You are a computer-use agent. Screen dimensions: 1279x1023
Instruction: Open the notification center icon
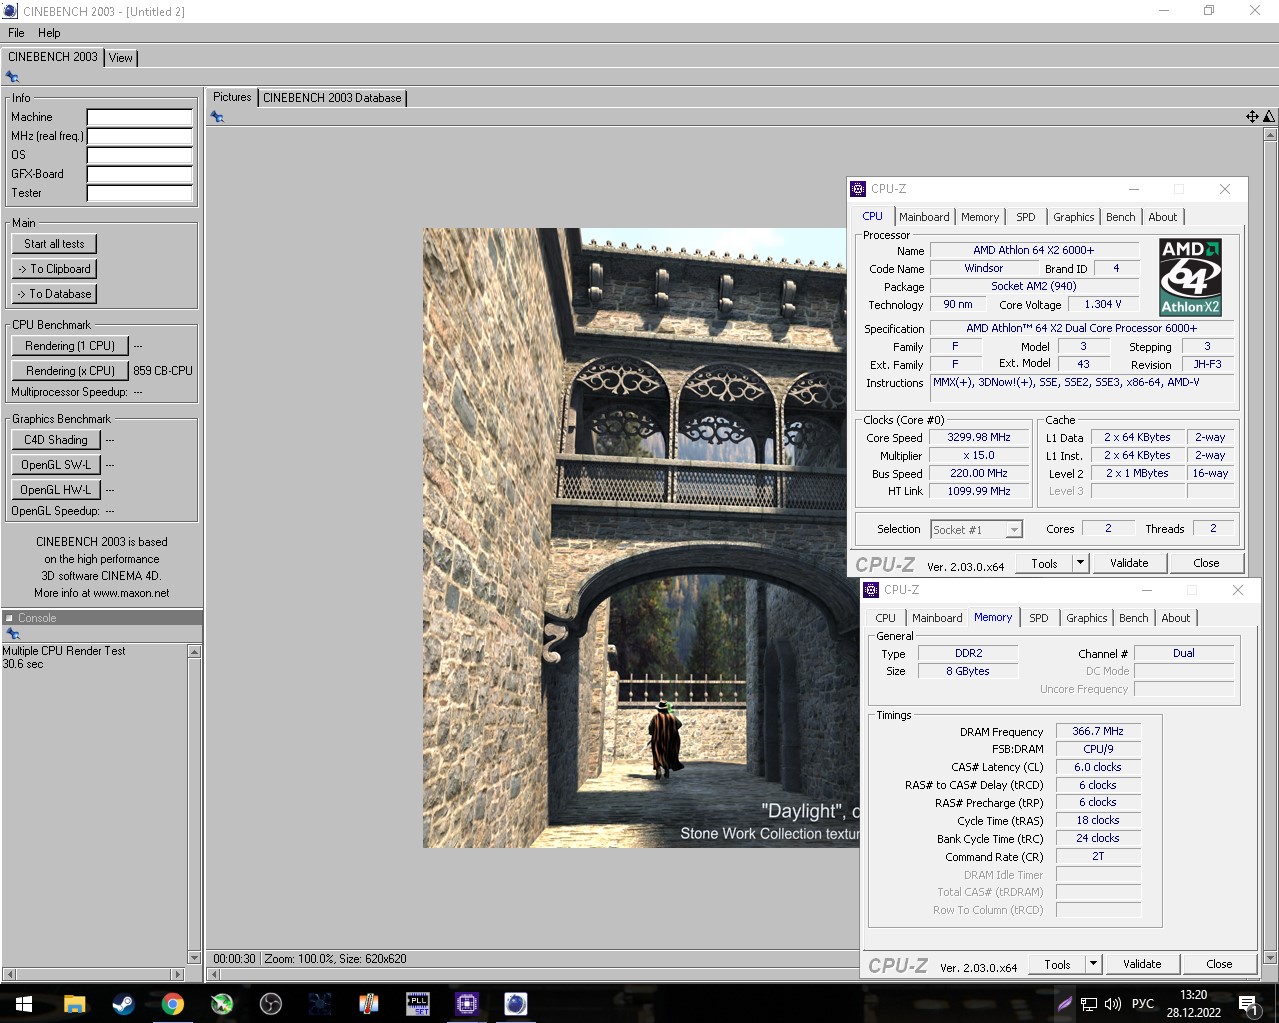(x=1248, y=1004)
